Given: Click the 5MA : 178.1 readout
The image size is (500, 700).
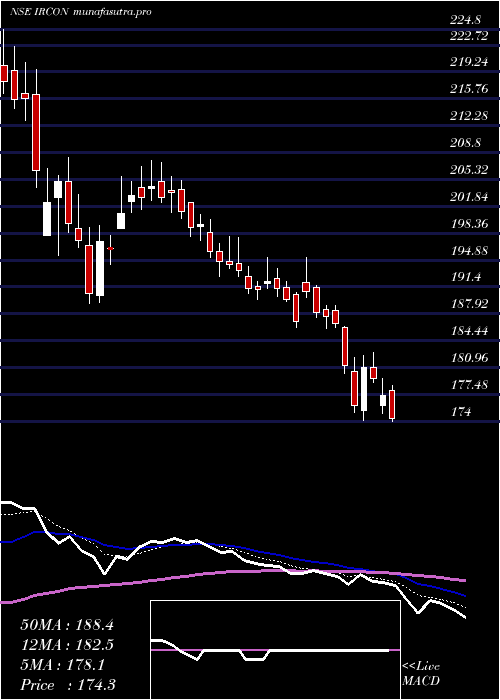Looking at the screenshot, I should point(62,665).
